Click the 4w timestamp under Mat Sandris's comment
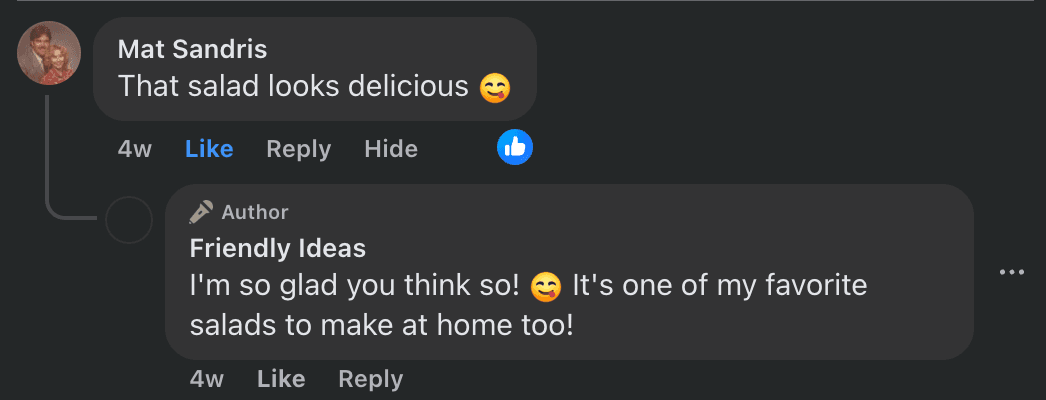Image resolution: width=1046 pixels, height=400 pixels. [135, 149]
